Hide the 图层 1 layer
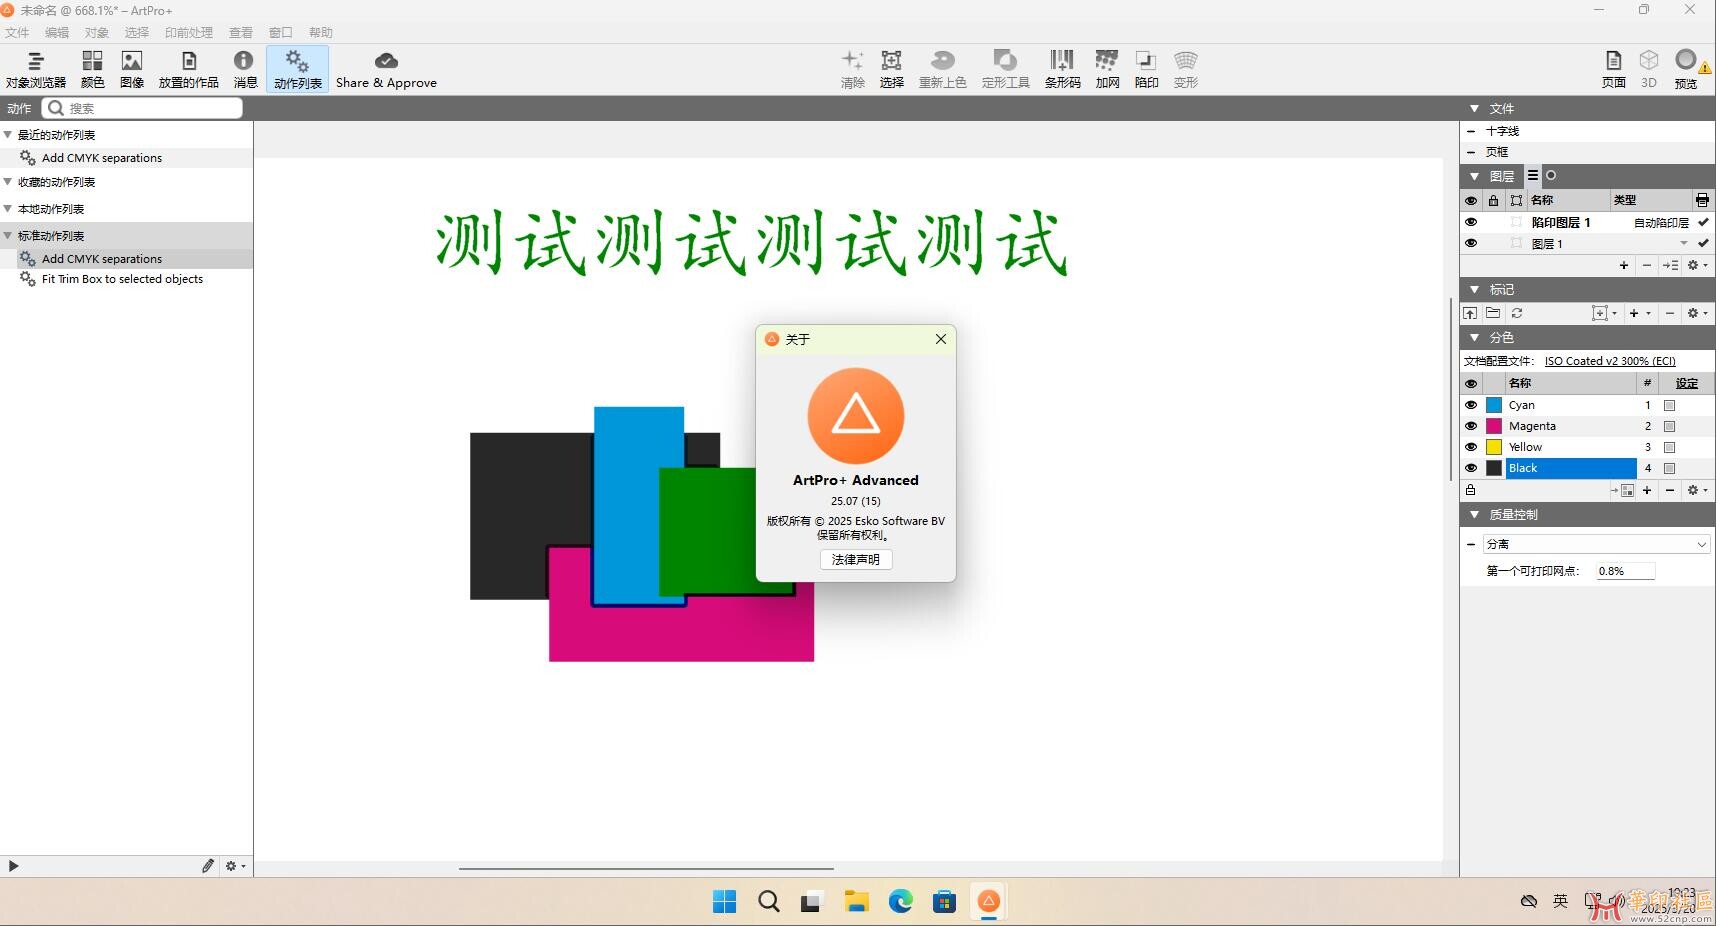The image size is (1716, 926). pyautogui.click(x=1471, y=243)
